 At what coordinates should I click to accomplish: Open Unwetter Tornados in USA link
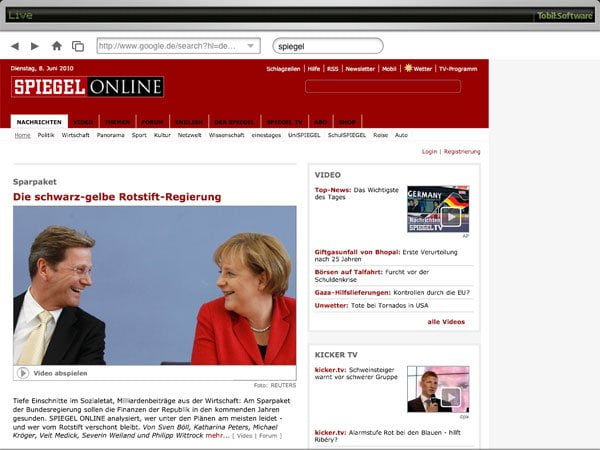point(371,305)
